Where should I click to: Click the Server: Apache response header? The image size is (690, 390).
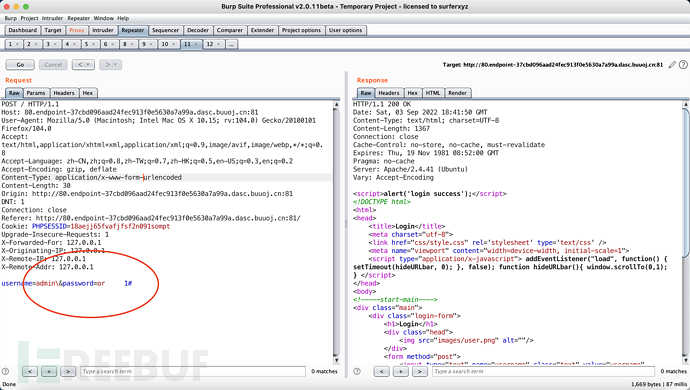[x=411, y=169]
